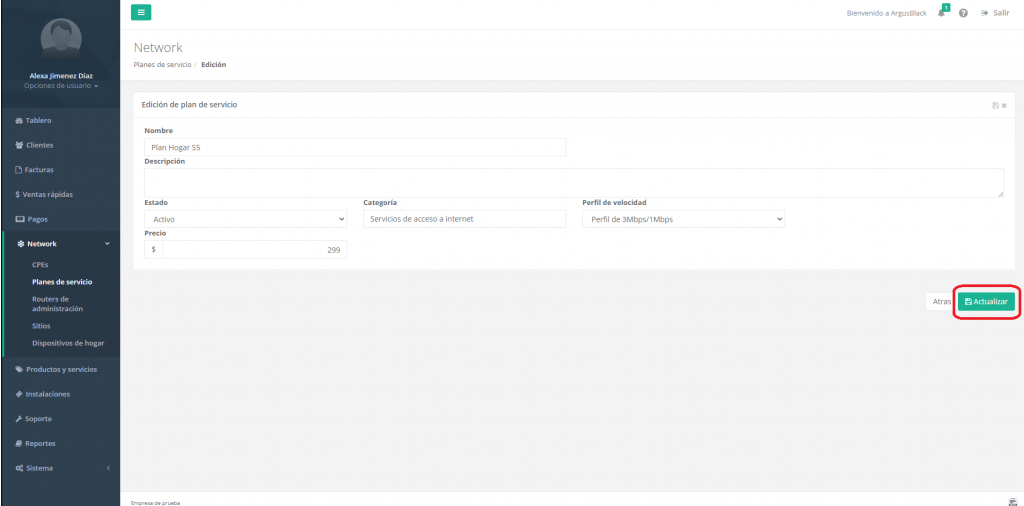Open the notifications bell icon
1024x506 pixels.
click(942, 13)
